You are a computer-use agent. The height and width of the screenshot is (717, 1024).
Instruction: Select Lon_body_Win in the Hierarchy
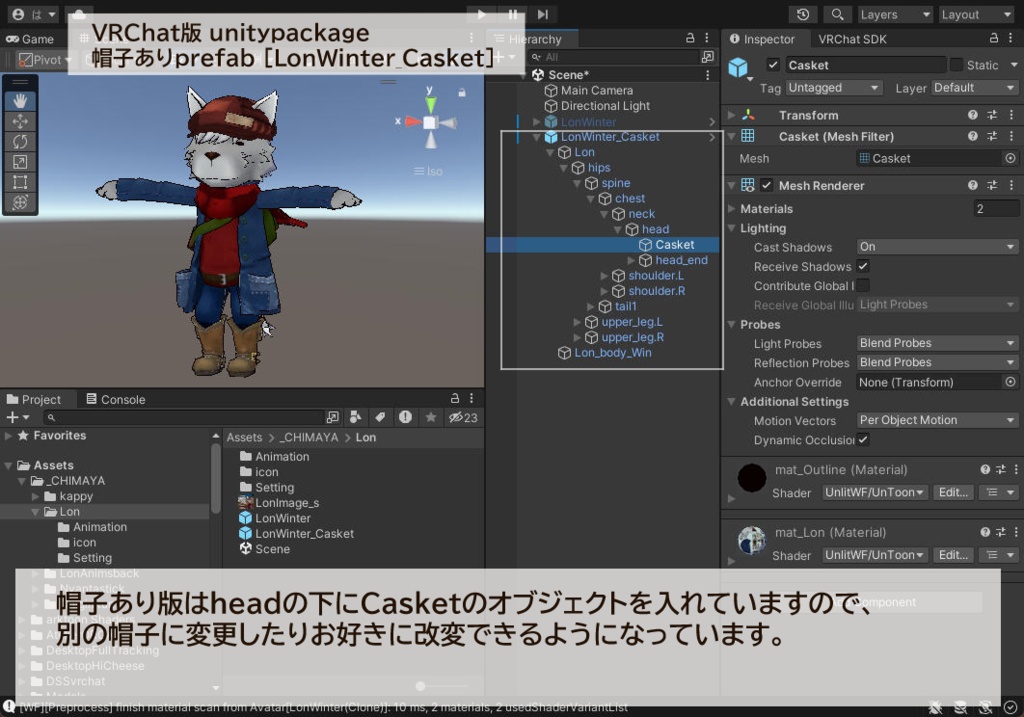pyautogui.click(x=613, y=353)
